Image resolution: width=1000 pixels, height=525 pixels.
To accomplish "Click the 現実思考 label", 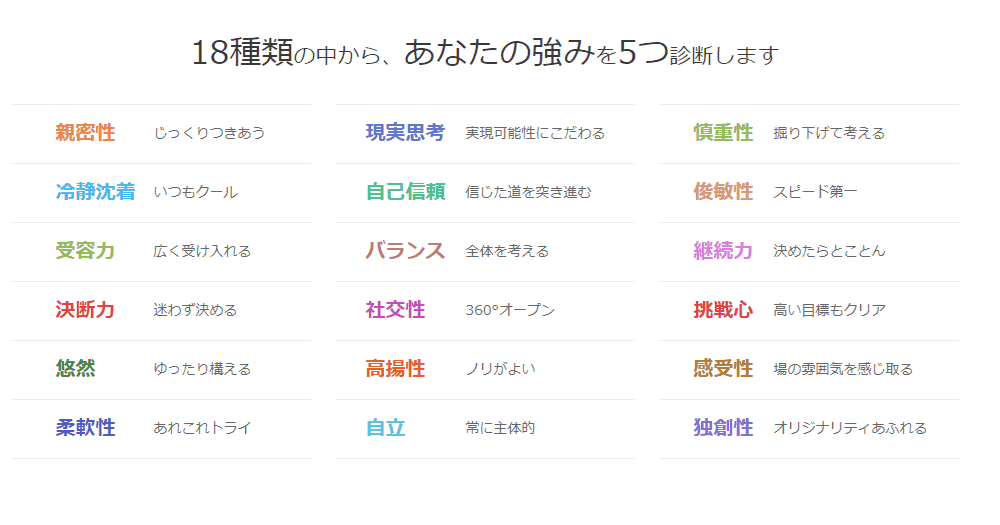I will coord(405,132).
